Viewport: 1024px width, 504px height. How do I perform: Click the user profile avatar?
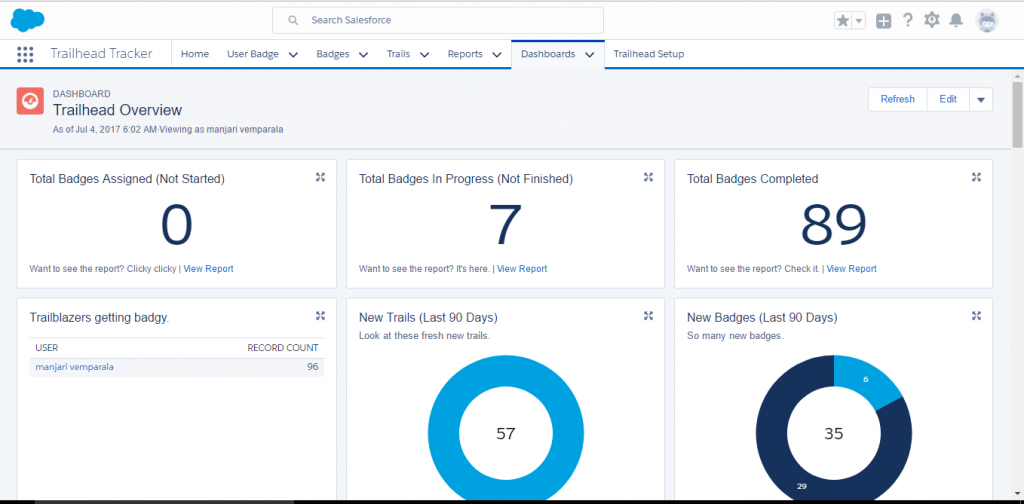tap(987, 21)
